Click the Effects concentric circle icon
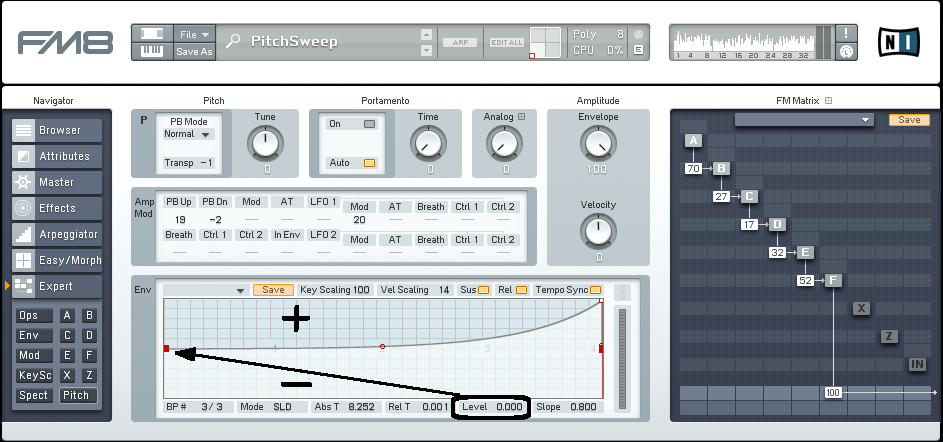This screenshot has width=943, height=442. pos(23,208)
